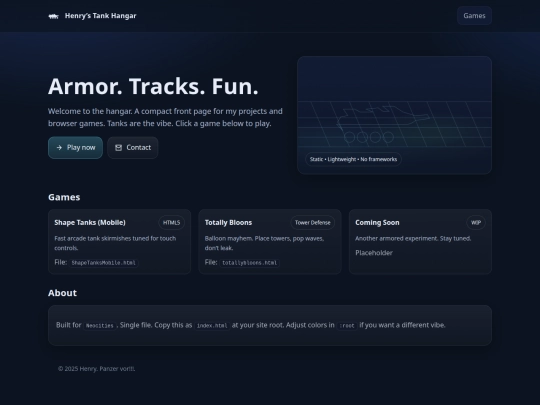Select the Coming Soon card title
This screenshot has height=405, width=540.
point(377,222)
